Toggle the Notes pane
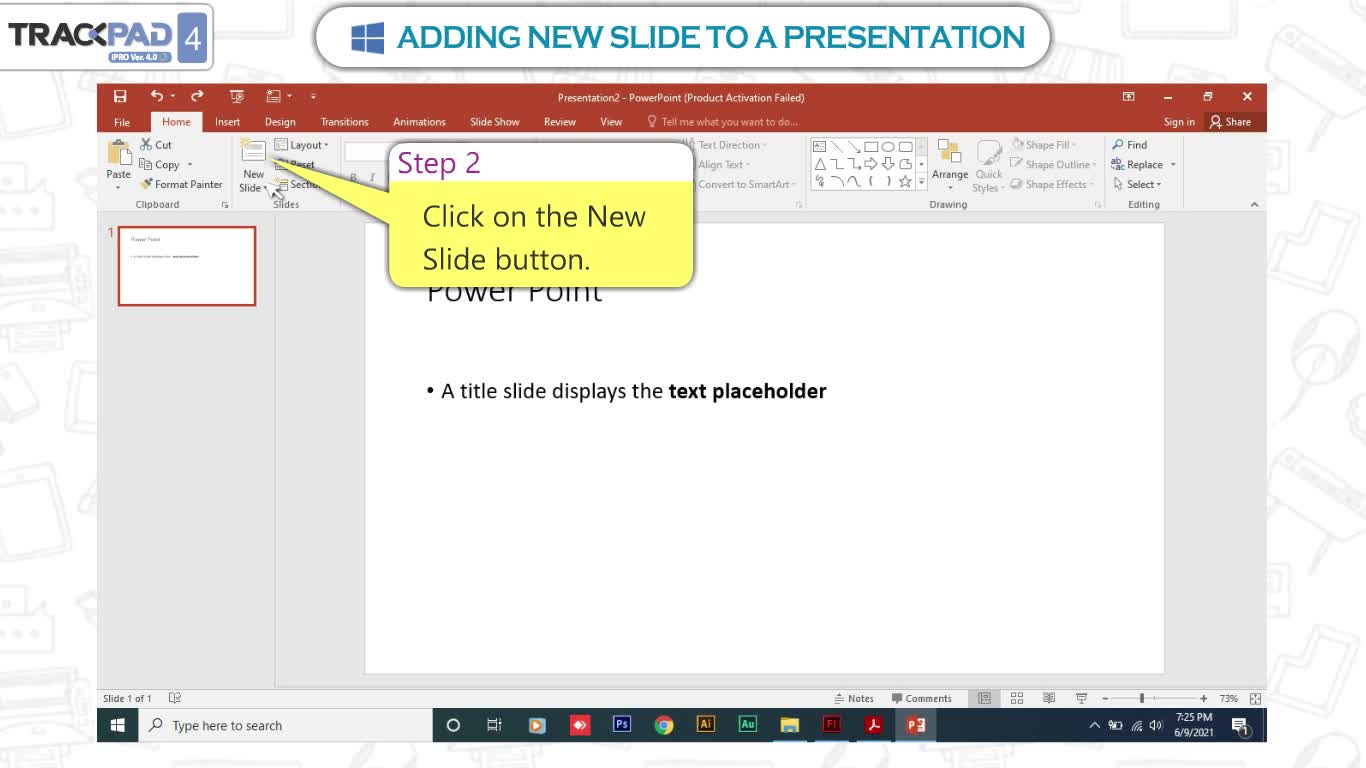 click(854, 698)
